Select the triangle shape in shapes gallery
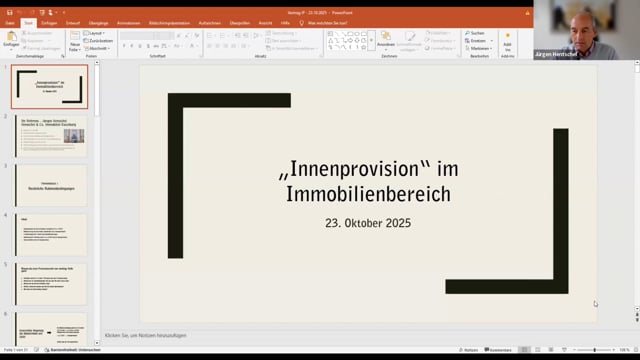The width and height of the screenshot is (640, 360). click(x=331, y=41)
